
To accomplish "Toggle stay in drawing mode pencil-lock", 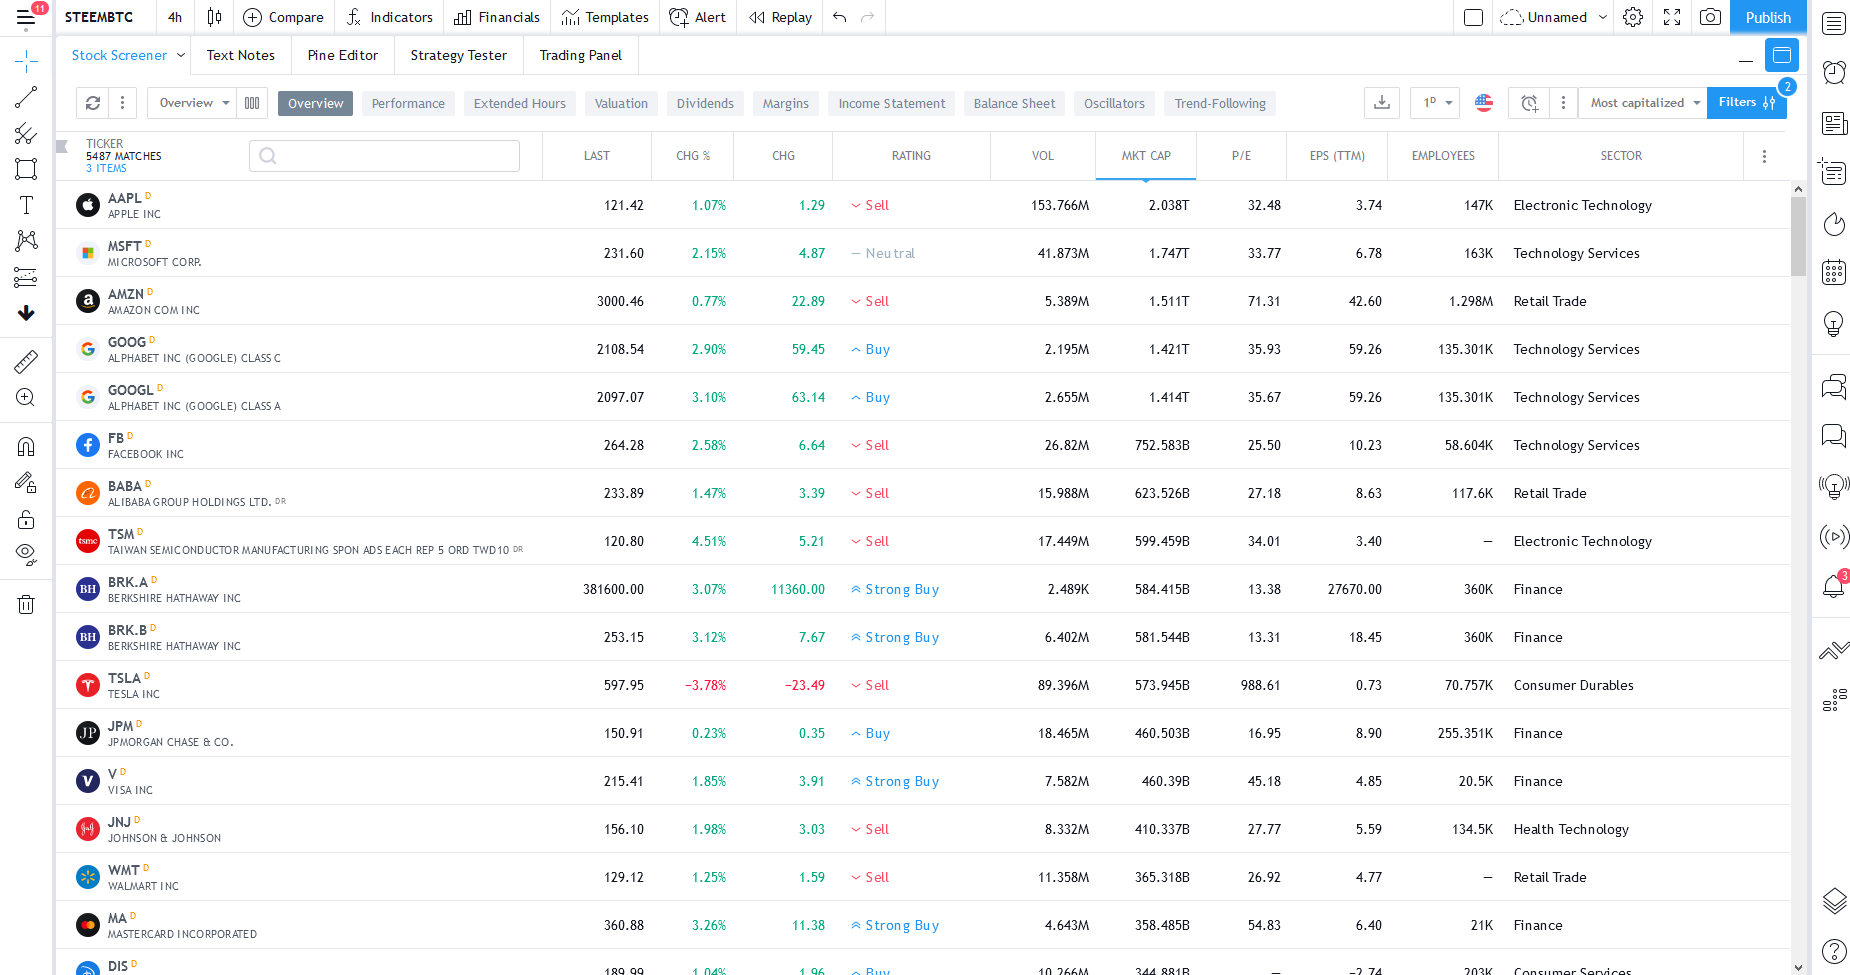I will 26,483.
